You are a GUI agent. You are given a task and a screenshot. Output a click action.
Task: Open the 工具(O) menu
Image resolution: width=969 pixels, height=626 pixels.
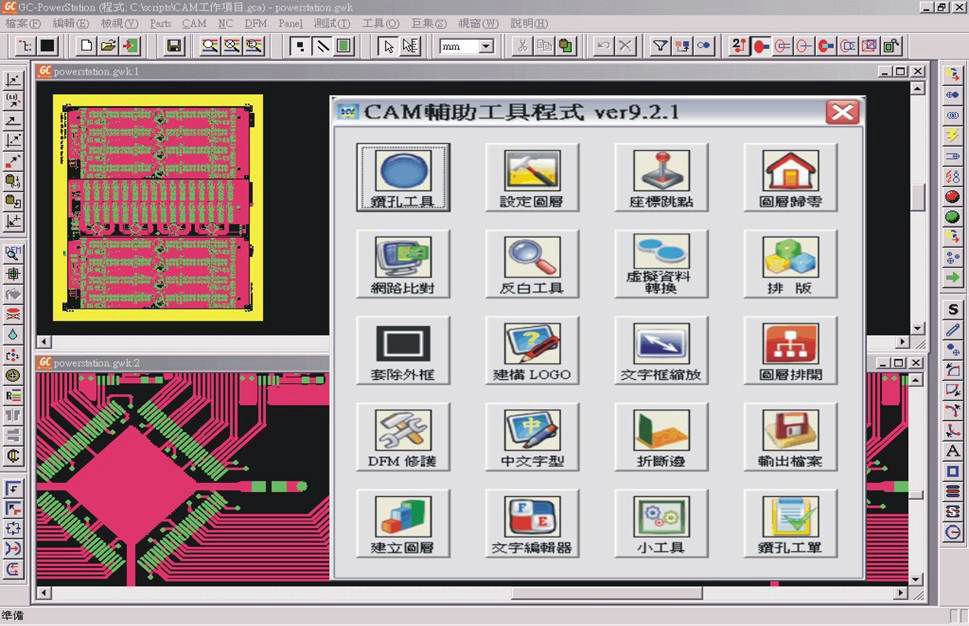coord(380,23)
